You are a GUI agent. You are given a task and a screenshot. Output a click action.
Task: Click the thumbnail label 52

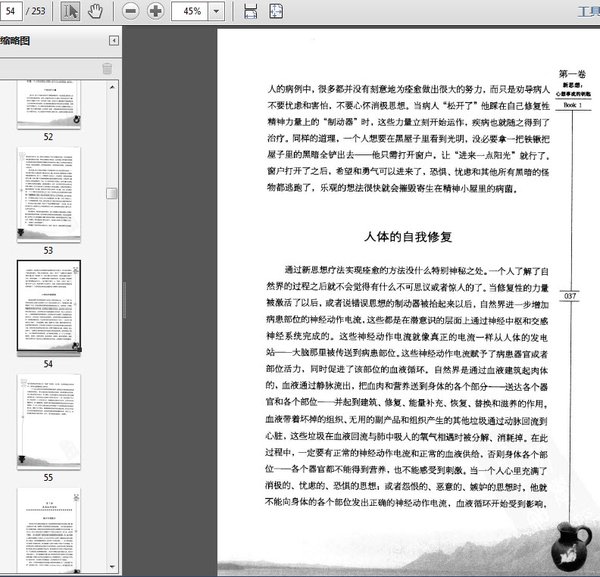[48, 137]
